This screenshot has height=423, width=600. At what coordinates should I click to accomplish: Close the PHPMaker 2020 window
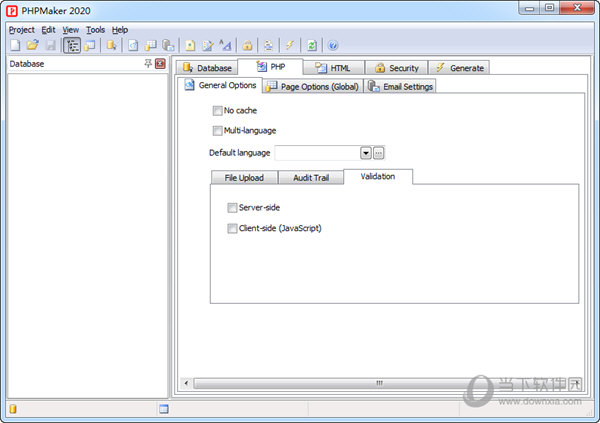coord(577,8)
